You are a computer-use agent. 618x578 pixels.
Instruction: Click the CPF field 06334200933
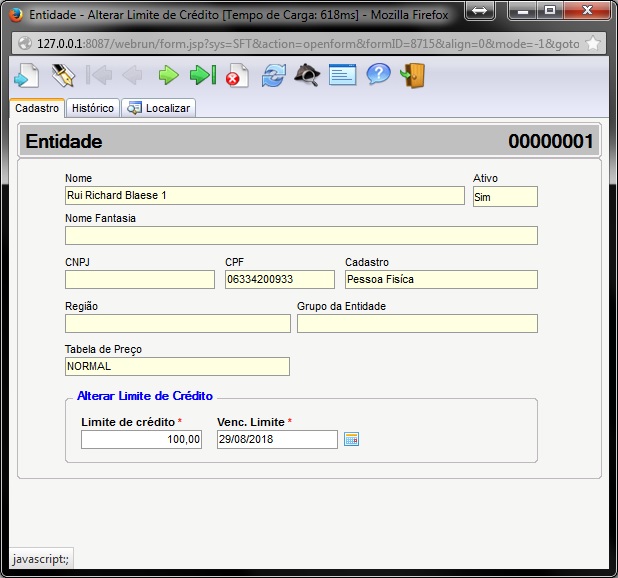tap(280, 279)
